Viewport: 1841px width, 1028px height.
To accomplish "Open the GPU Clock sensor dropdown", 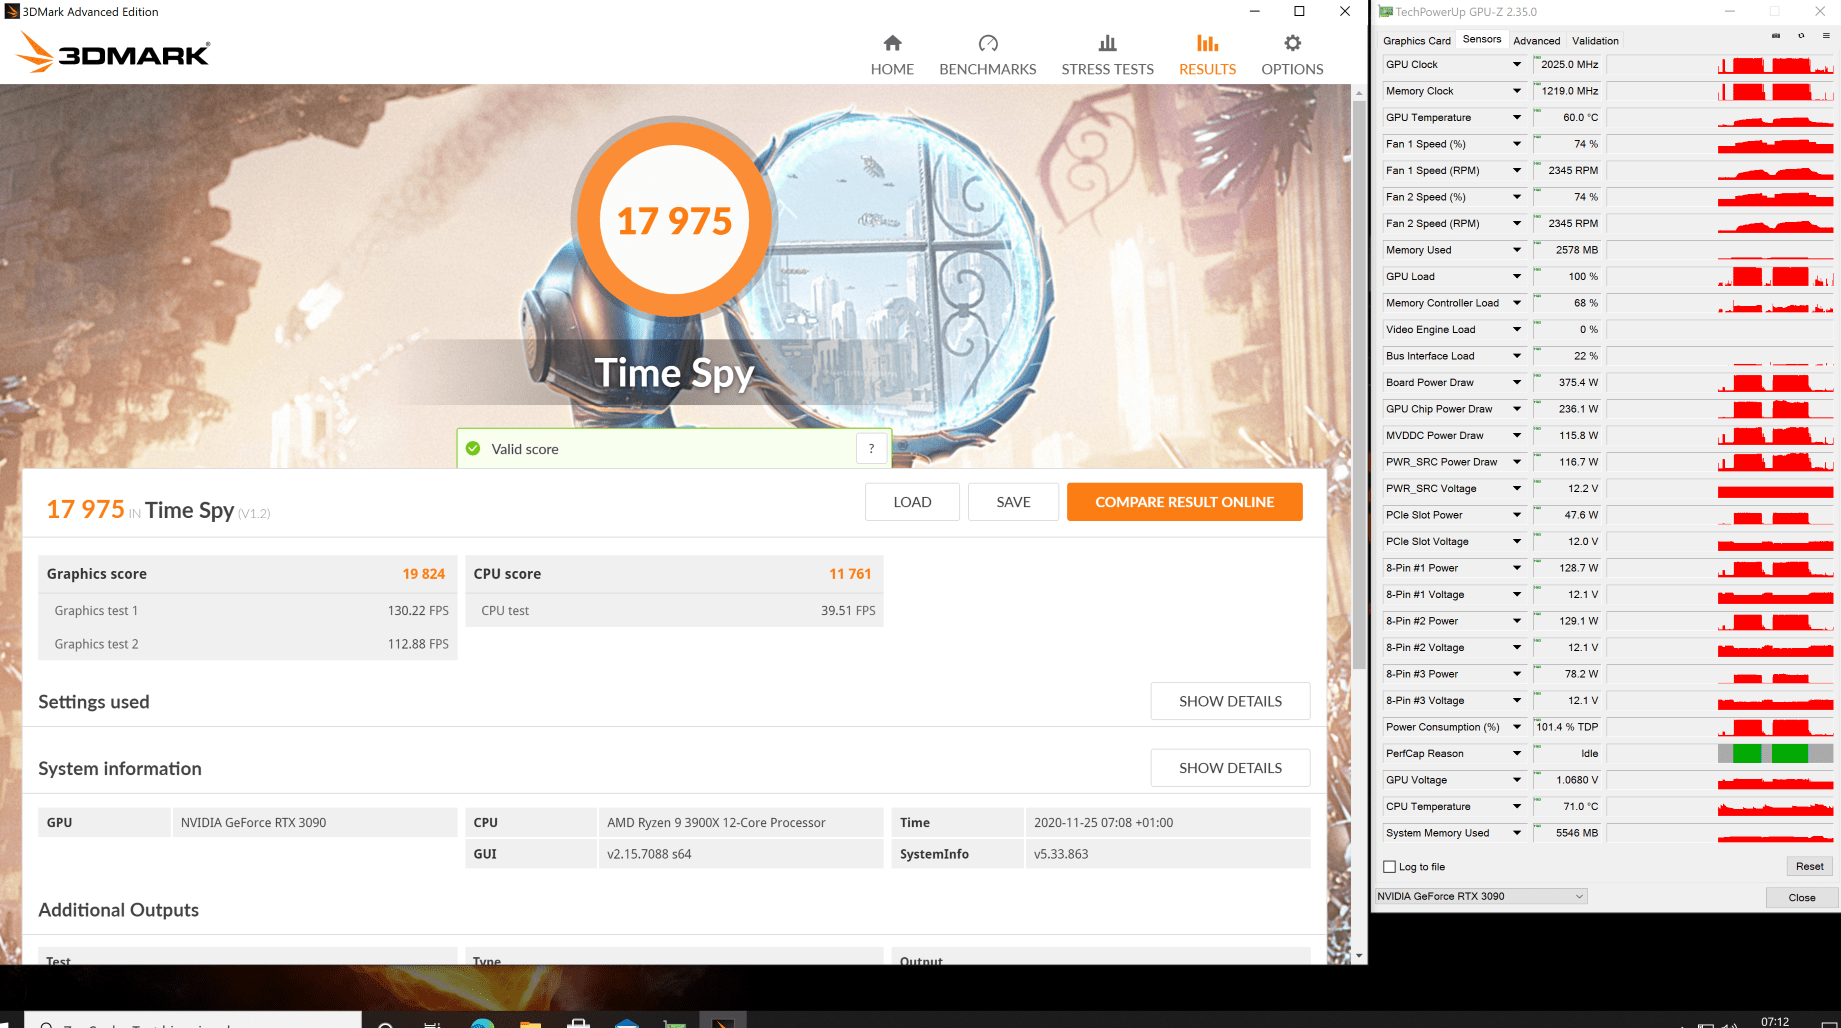I will pos(1517,65).
